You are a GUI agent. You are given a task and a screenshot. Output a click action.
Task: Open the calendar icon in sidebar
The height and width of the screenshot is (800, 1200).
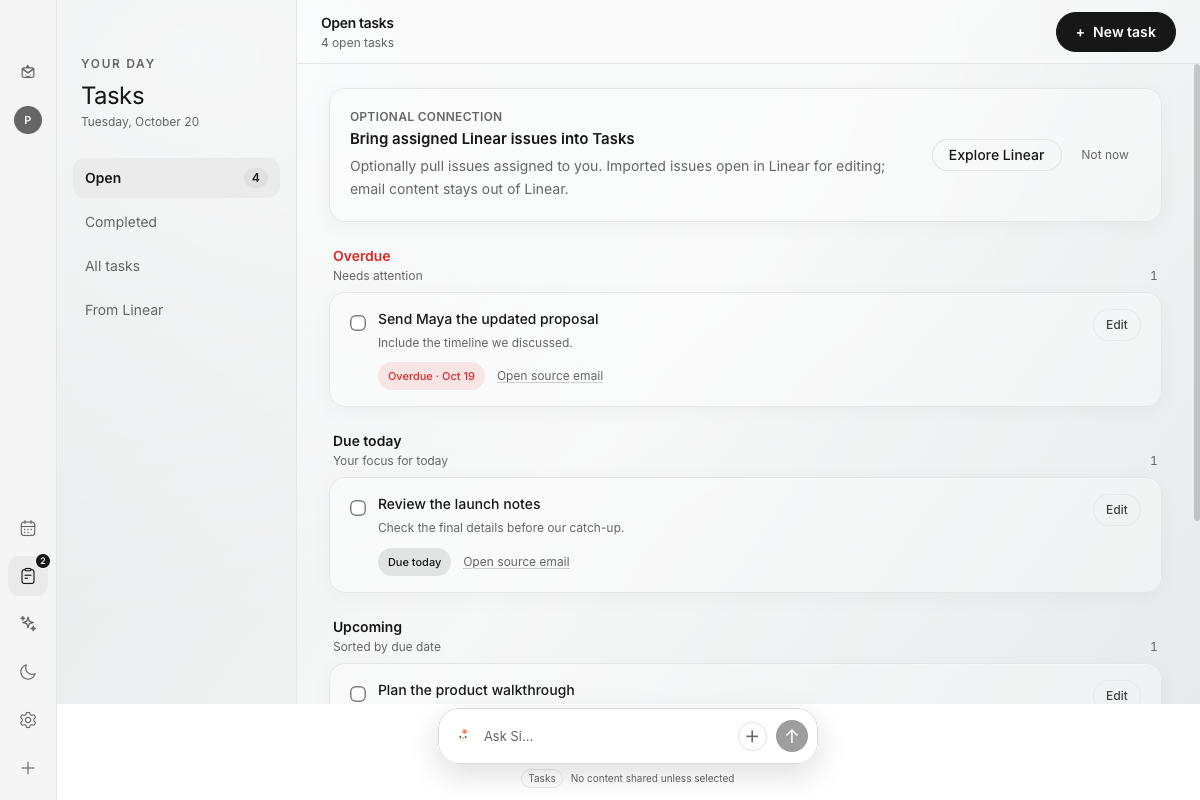(28, 528)
